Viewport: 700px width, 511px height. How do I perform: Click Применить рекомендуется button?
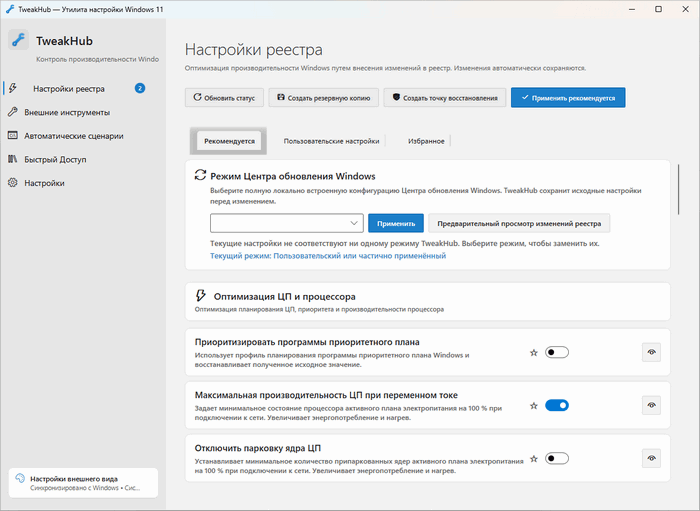point(568,97)
